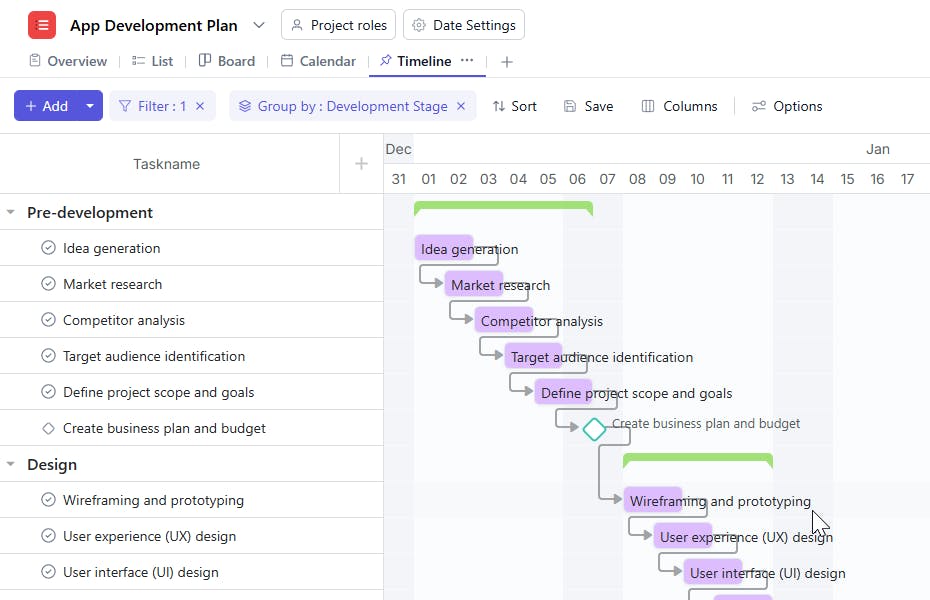Clear the Filter: 1 chip

coord(200,106)
